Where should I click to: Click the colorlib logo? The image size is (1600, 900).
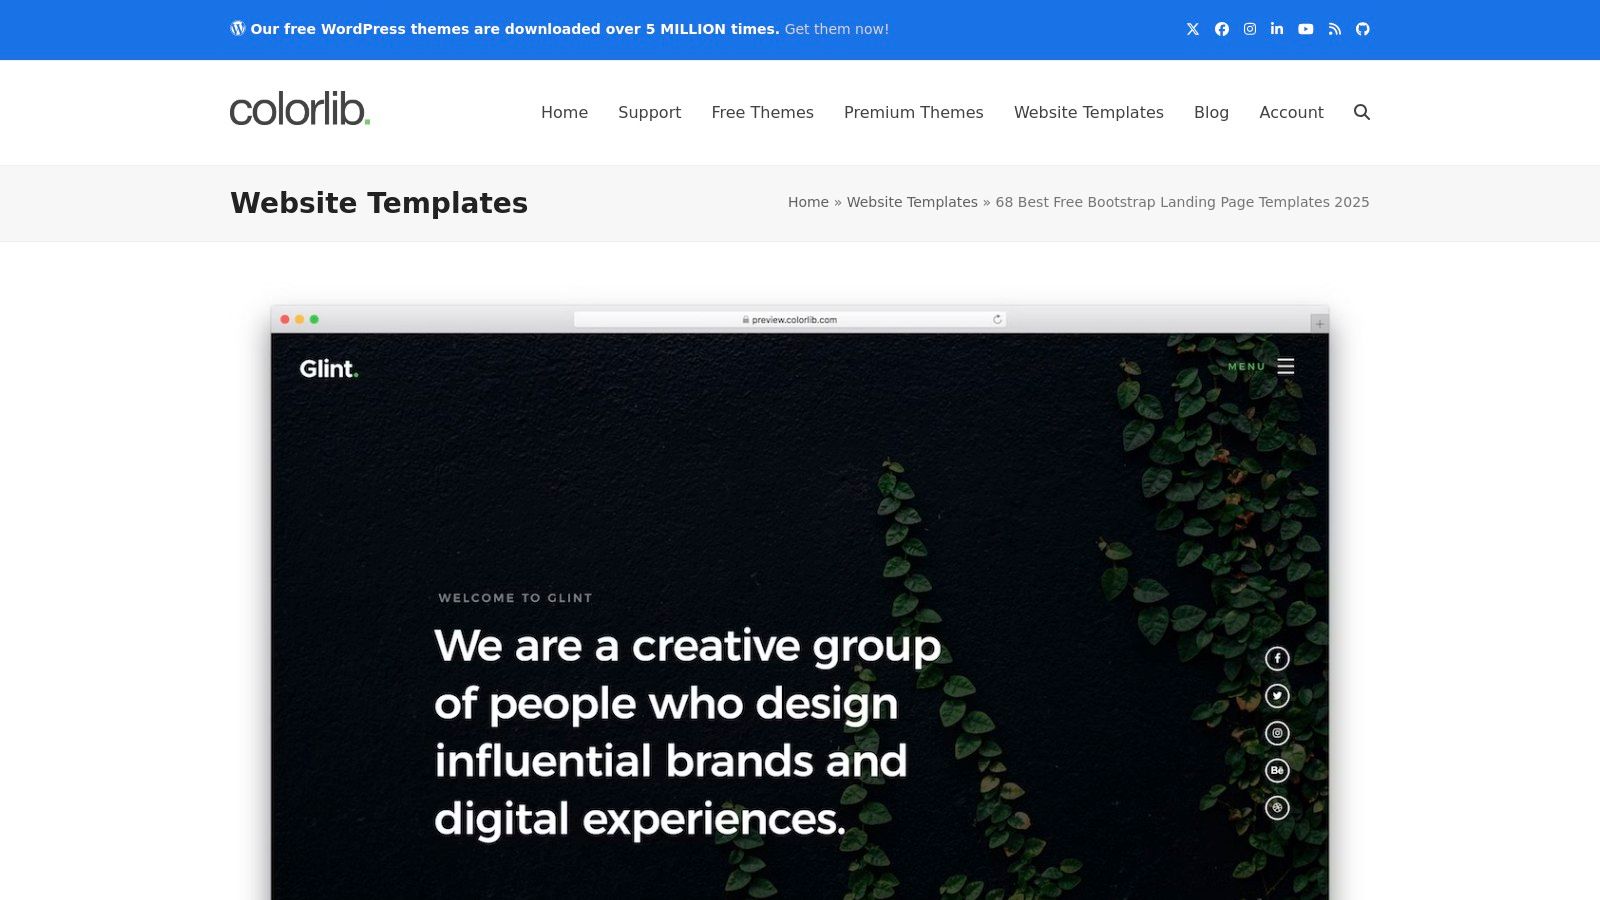(x=299, y=111)
